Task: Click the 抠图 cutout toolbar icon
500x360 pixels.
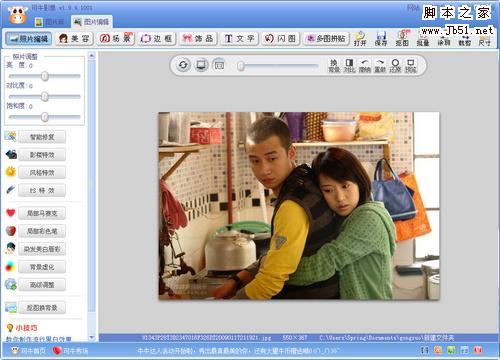Action: click(x=402, y=39)
